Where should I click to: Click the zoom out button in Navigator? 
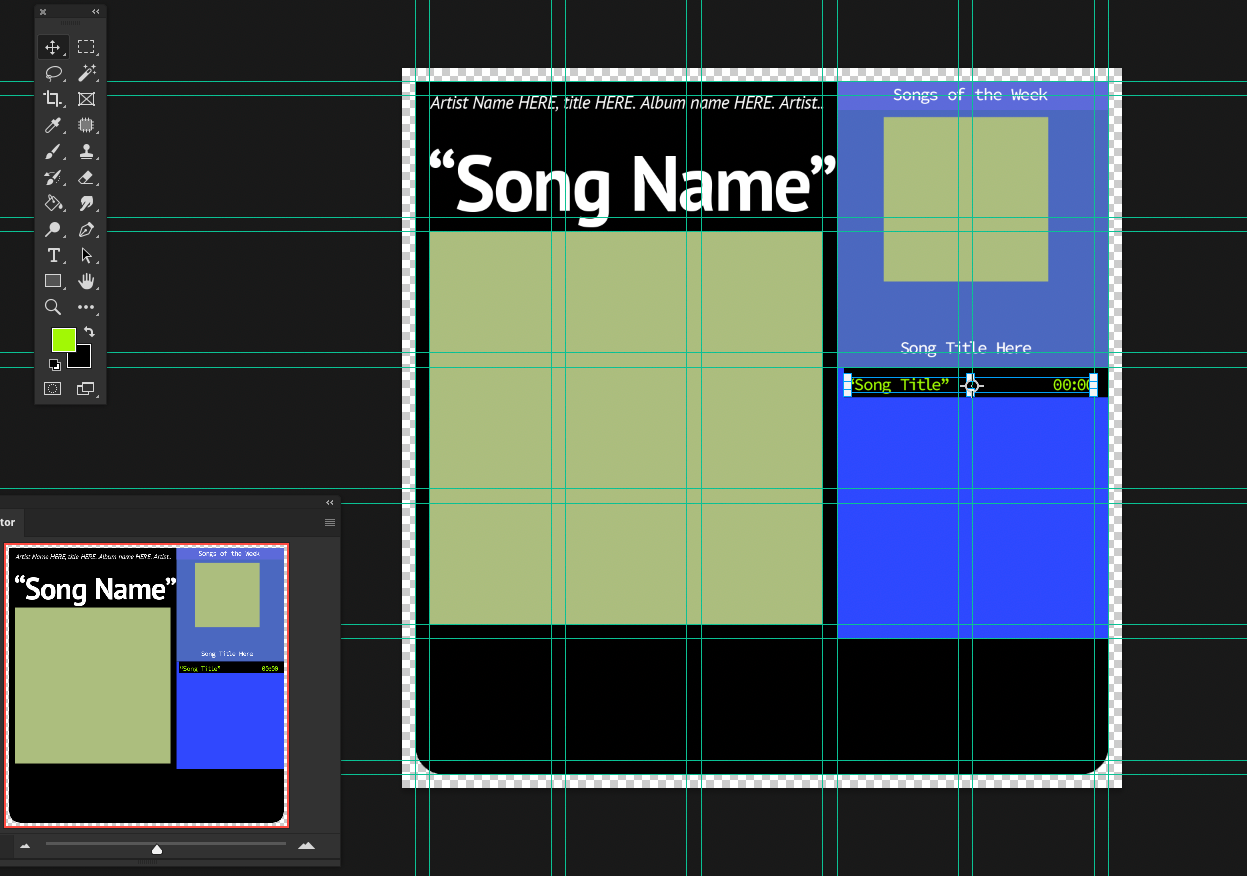tap(24, 845)
